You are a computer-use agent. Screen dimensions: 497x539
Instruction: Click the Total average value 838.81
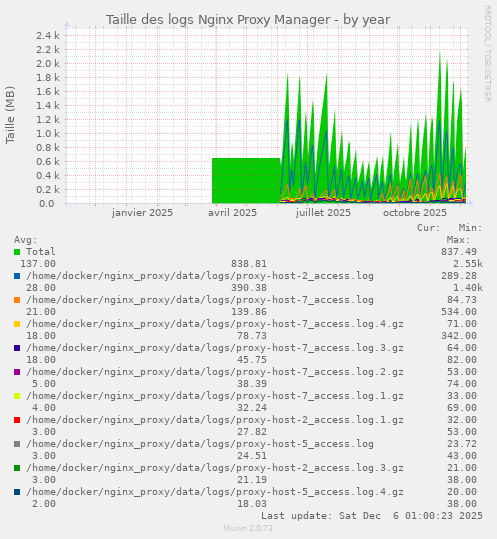[x=249, y=264]
